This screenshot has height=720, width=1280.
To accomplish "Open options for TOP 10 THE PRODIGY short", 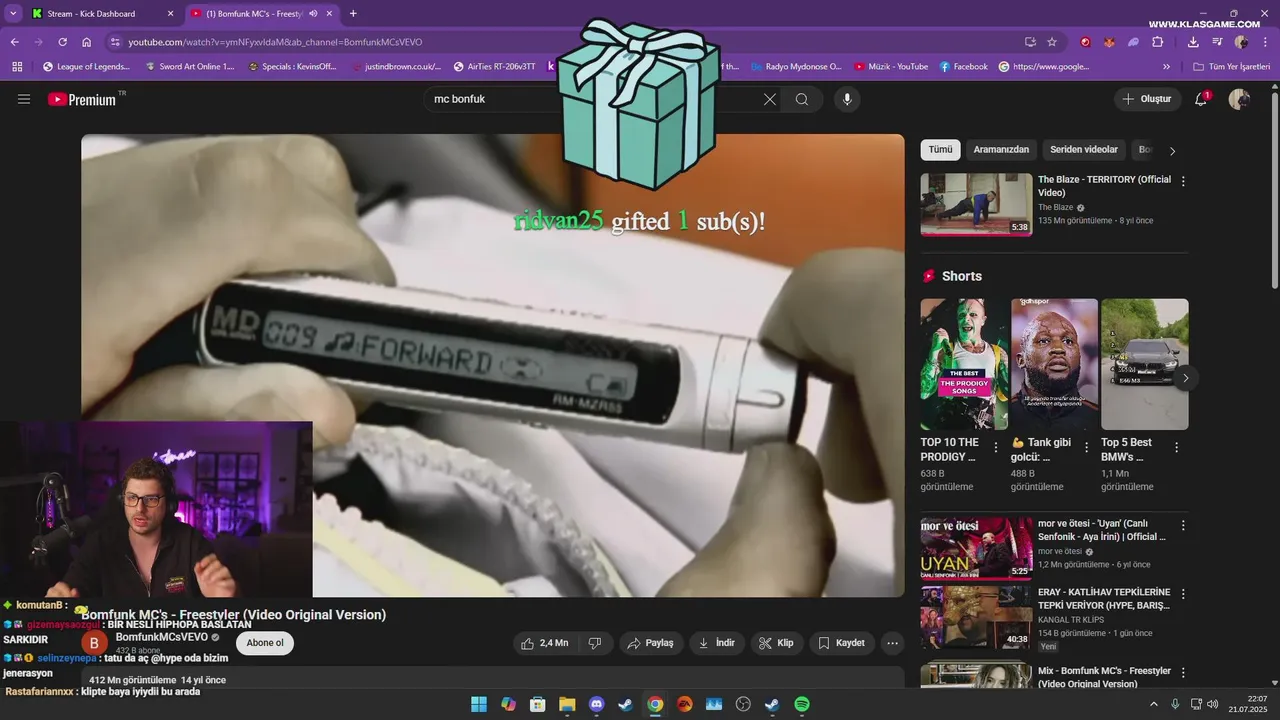I will [x=995, y=448].
